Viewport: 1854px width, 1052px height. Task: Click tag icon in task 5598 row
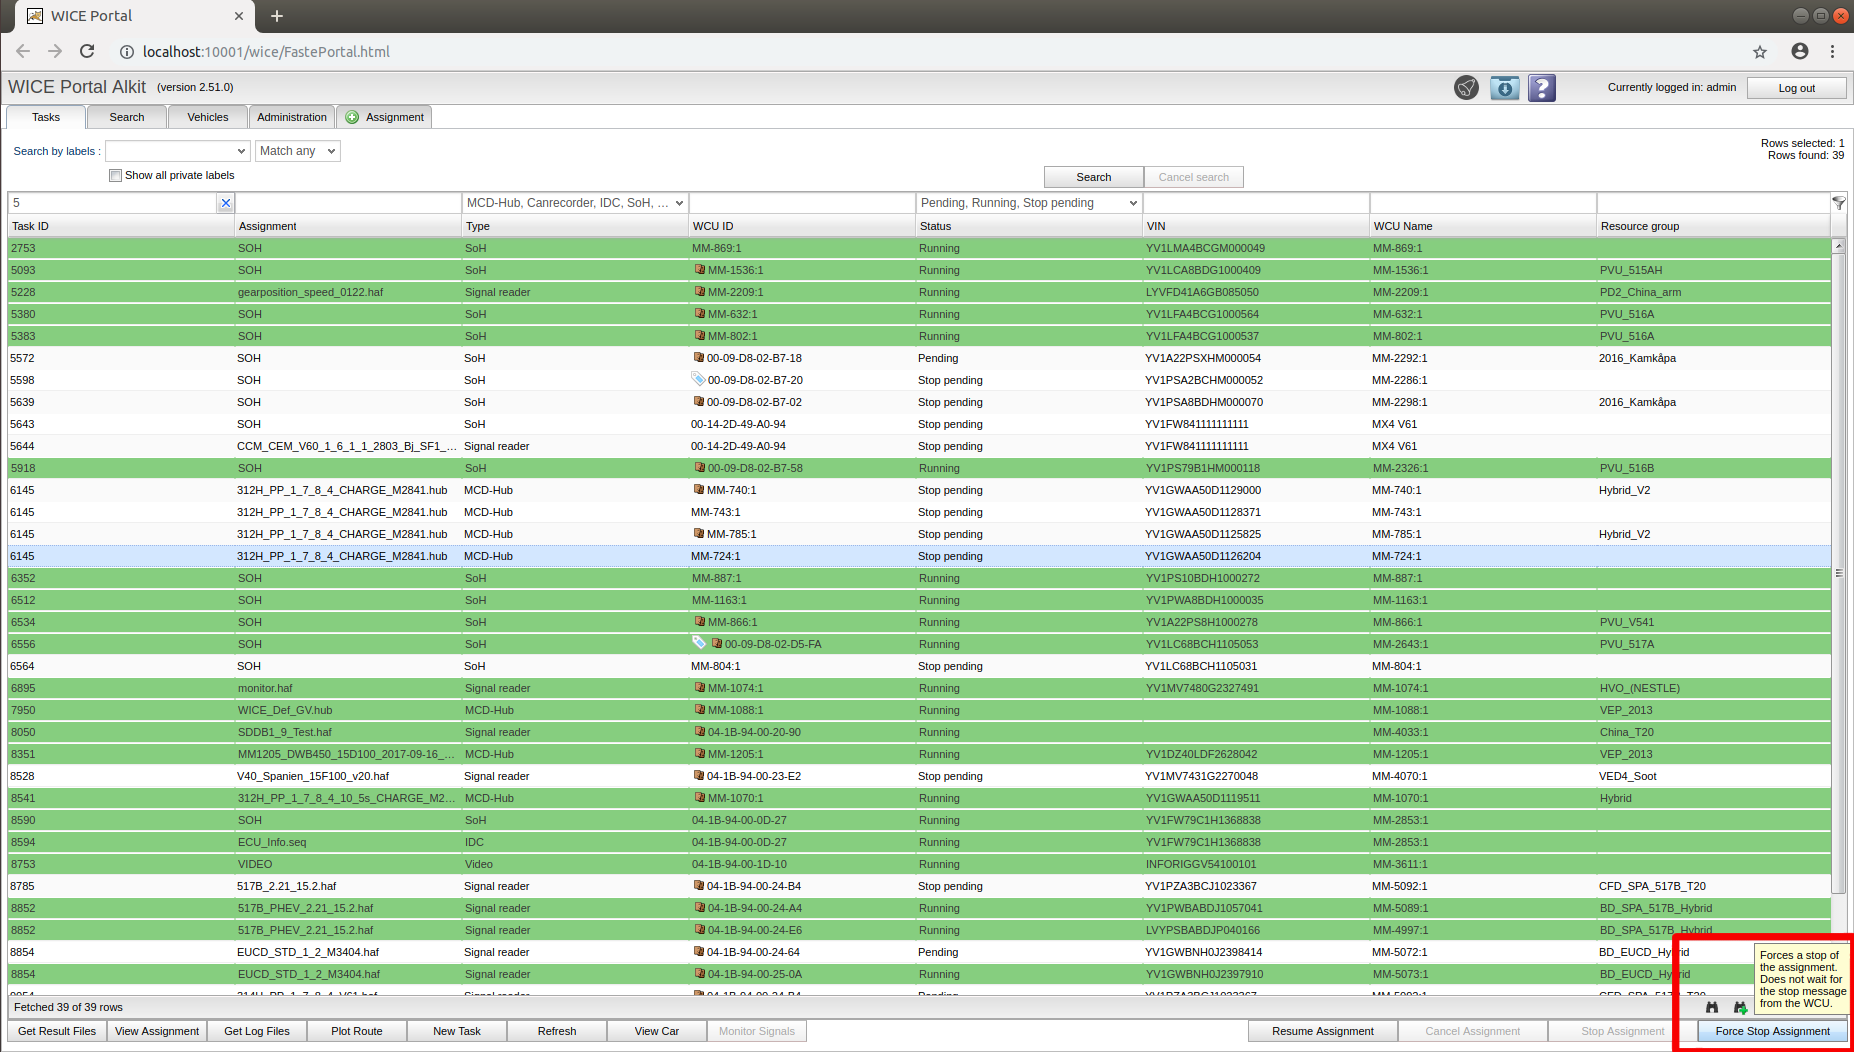[698, 380]
